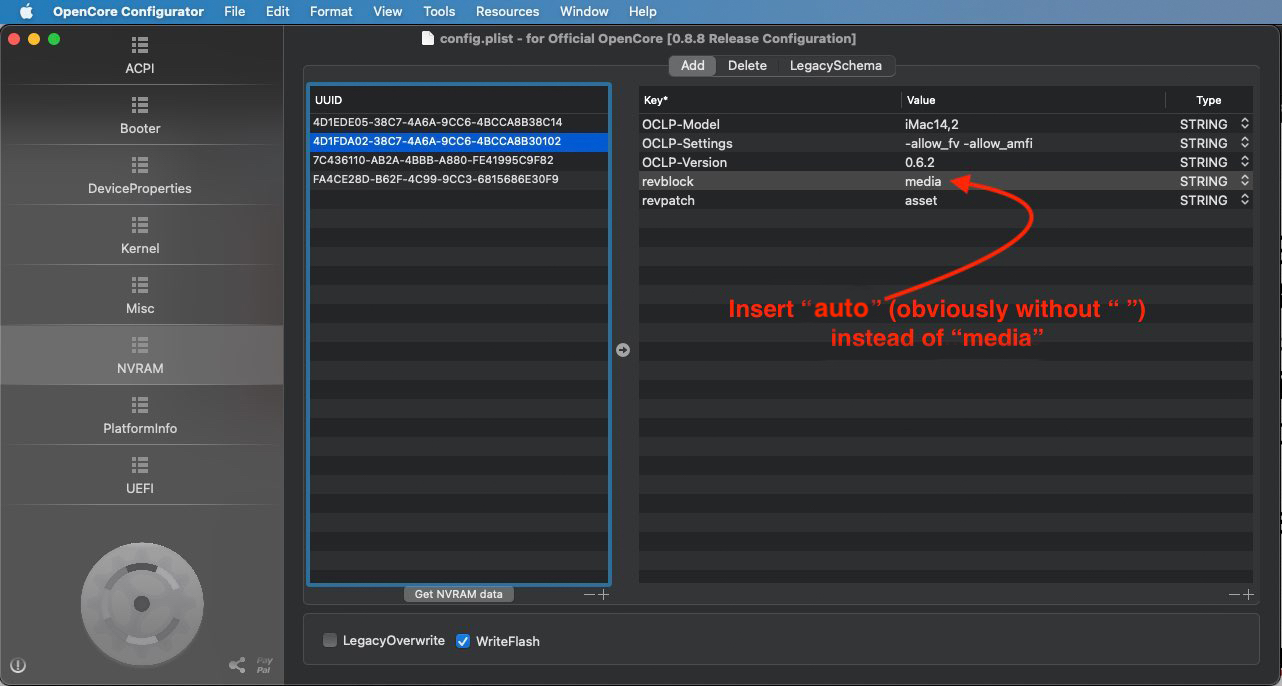Screen dimensions: 1282x686
Task: Open Type dropdown for revblock row
Action: (1245, 181)
